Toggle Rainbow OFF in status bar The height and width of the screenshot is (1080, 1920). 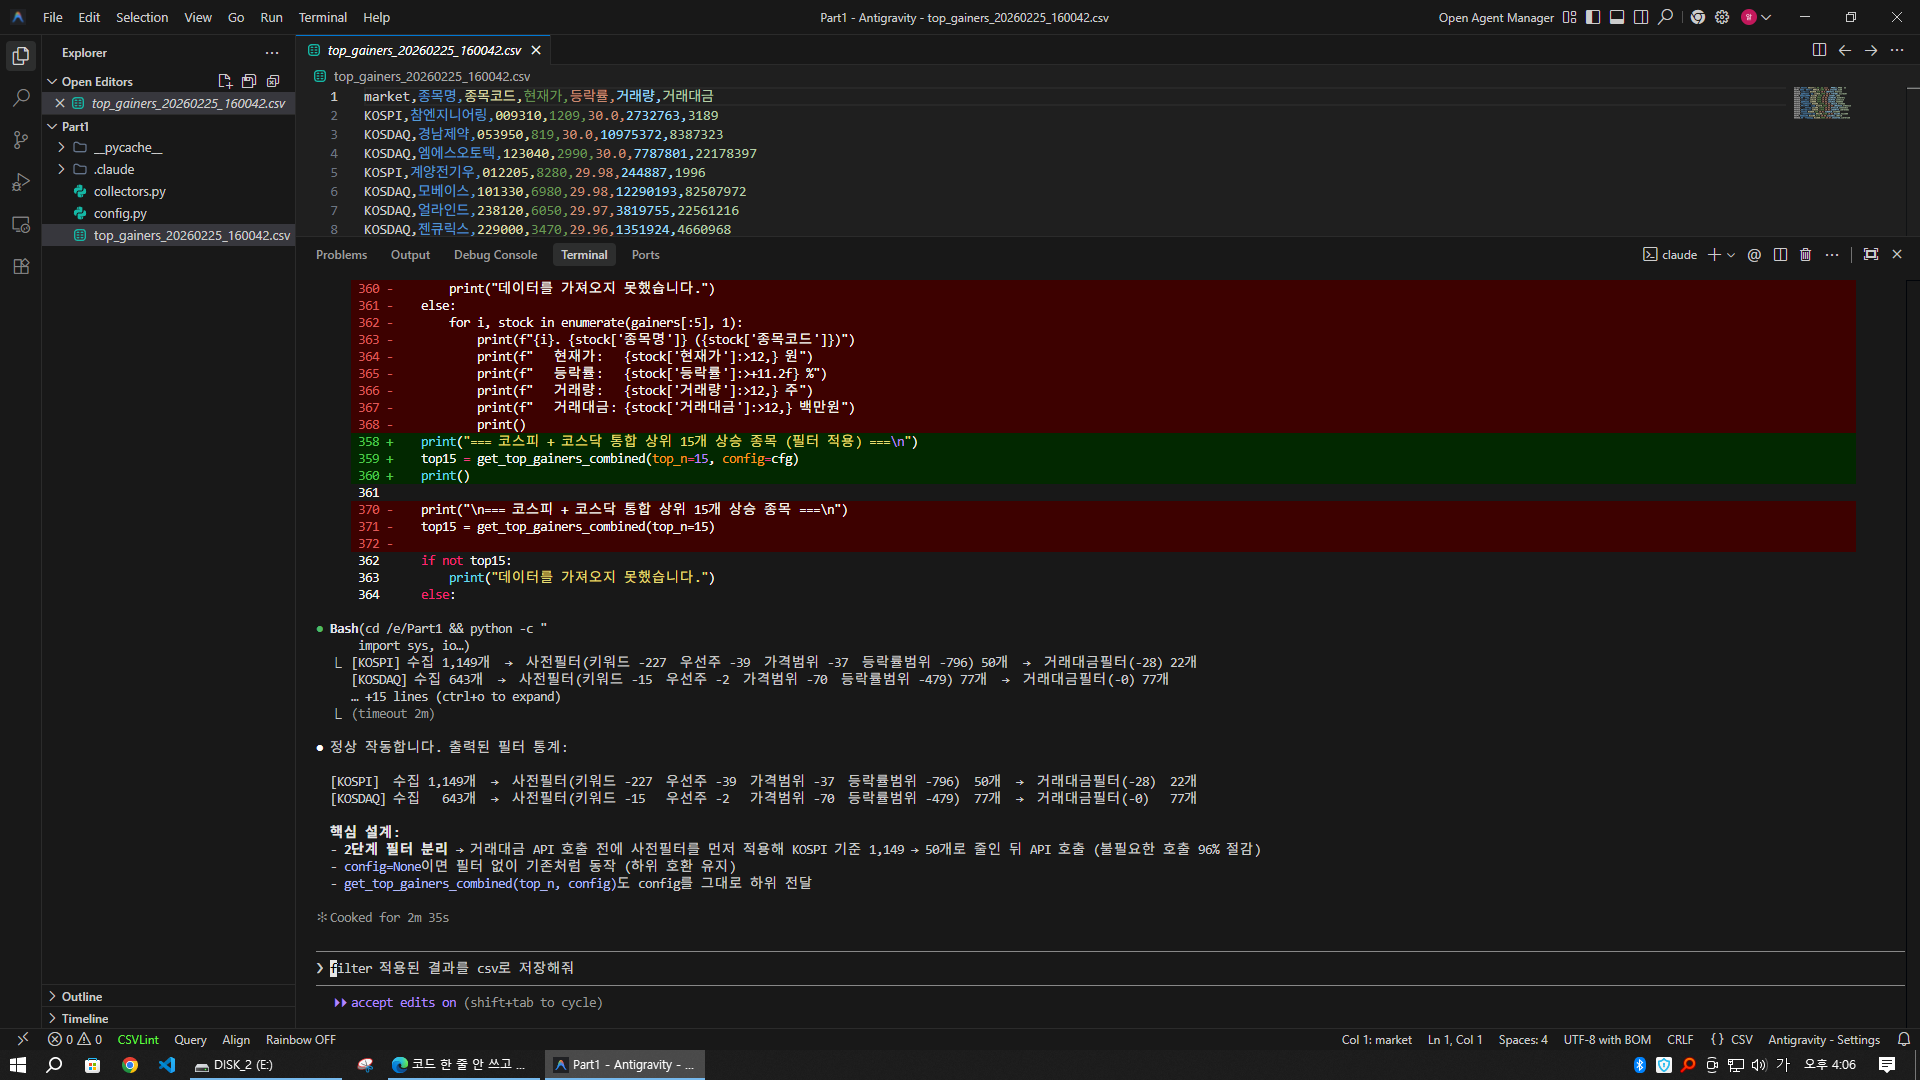pyautogui.click(x=300, y=1040)
